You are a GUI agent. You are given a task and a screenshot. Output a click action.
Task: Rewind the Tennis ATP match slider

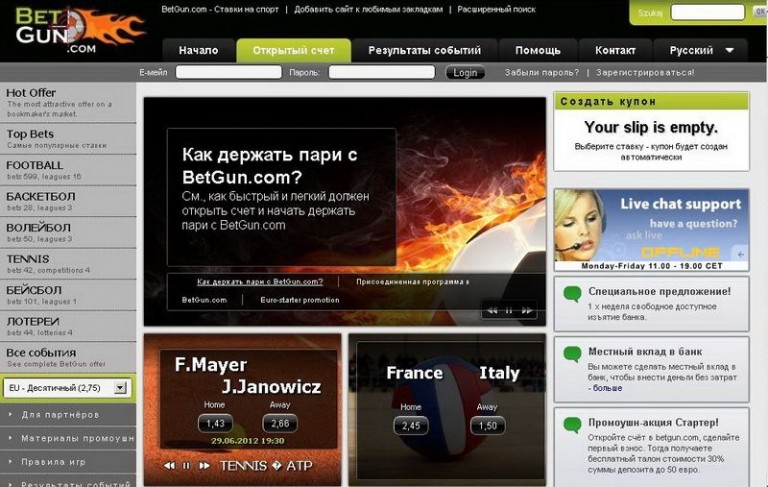point(169,465)
